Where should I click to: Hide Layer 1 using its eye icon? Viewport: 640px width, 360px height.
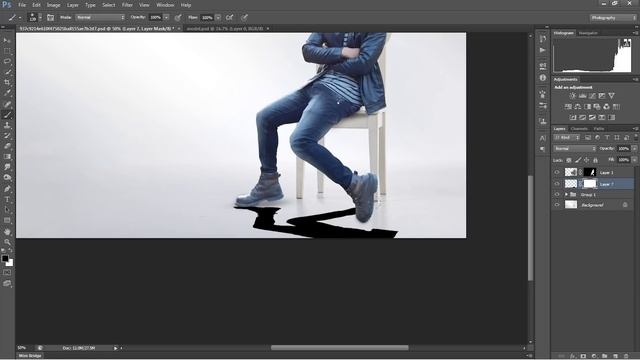coord(557,173)
